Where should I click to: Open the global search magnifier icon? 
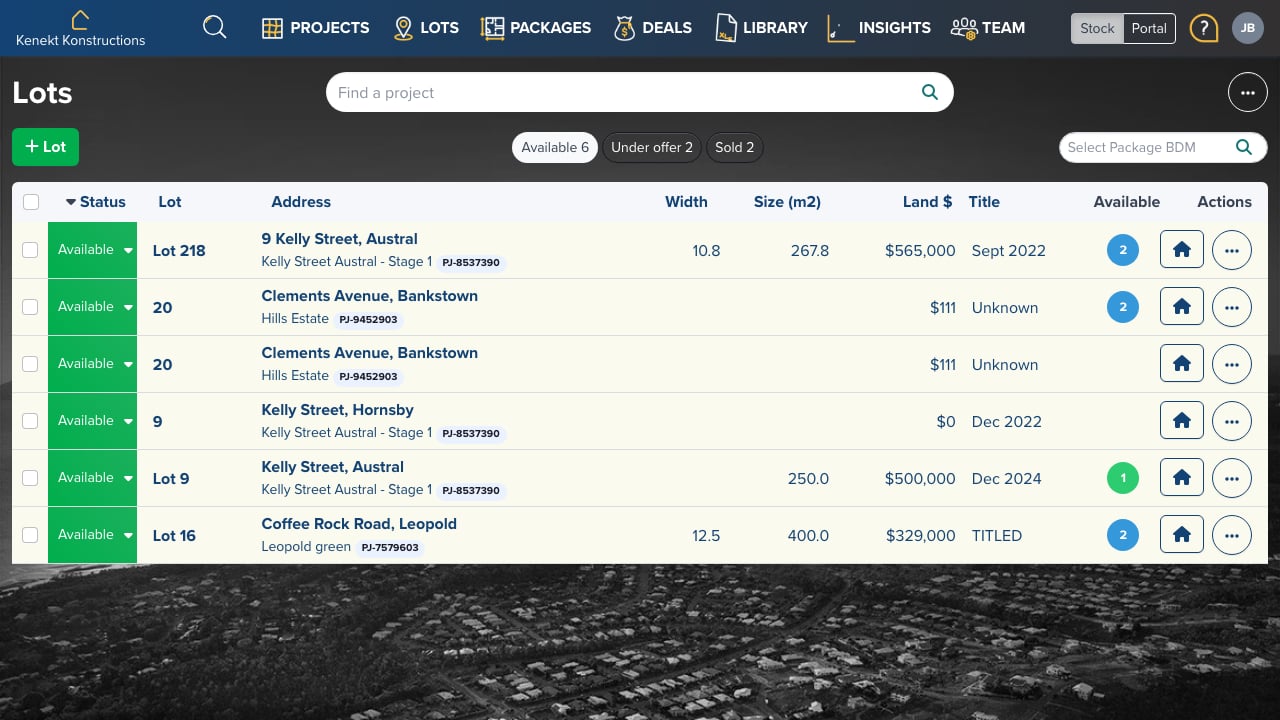click(214, 27)
